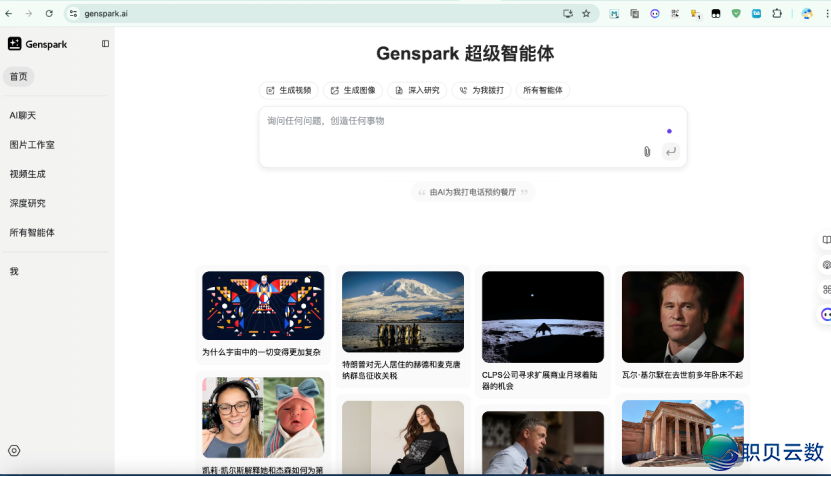This screenshot has width=831, height=477.
Task: Attach a file with the paperclip icon
Action: point(647,152)
